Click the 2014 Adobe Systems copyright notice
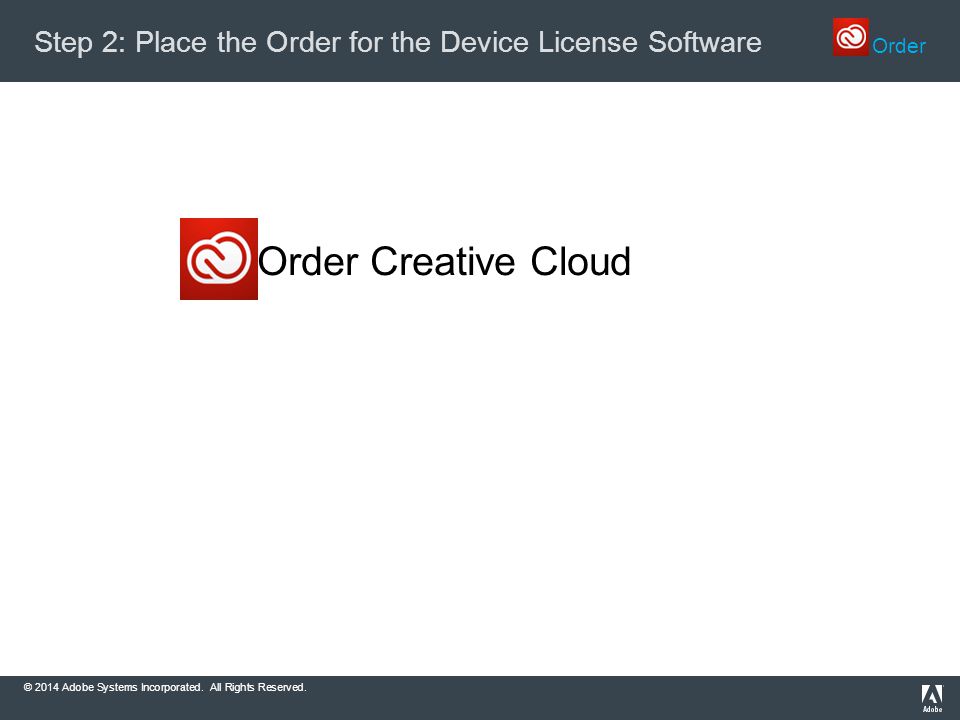This screenshot has width=960, height=720. click(x=165, y=688)
